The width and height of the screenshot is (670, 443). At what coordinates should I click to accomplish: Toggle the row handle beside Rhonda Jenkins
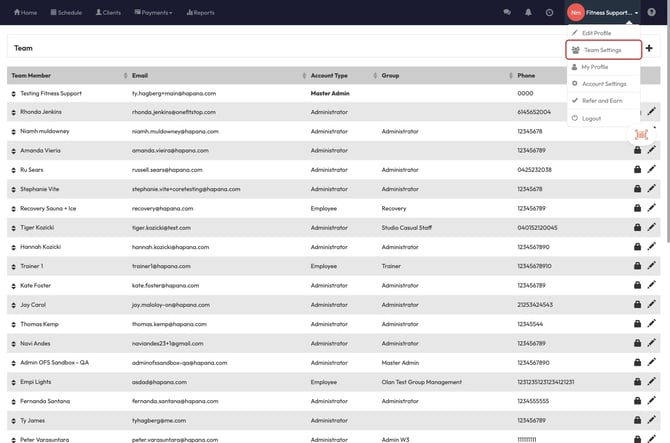coord(14,112)
